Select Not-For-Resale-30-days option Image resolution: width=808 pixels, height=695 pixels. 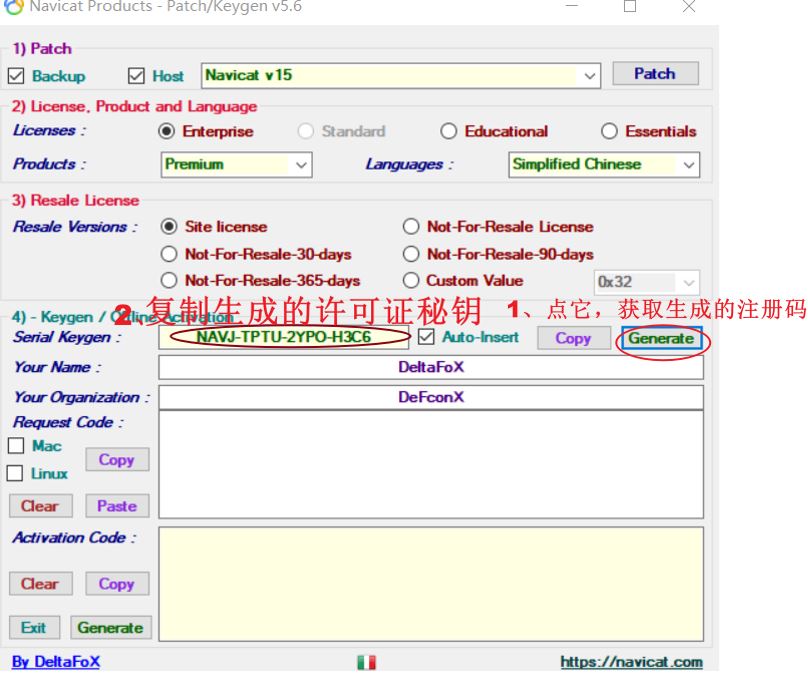pos(169,254)
